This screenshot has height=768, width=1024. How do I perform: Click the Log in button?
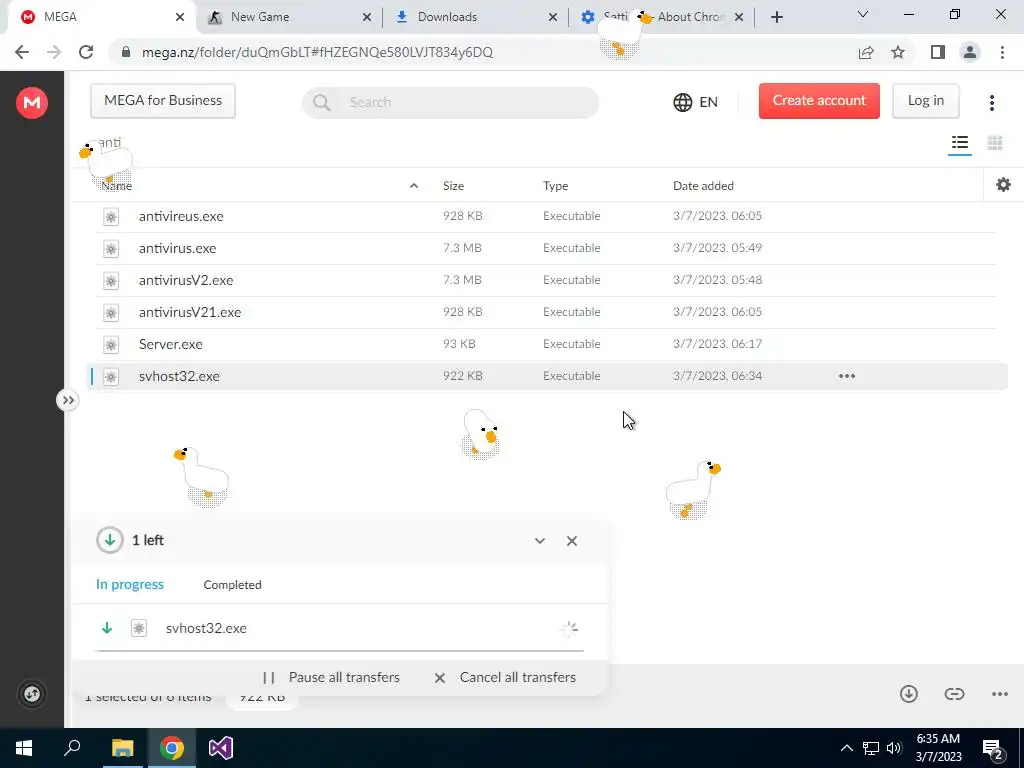pyautogui.click(x=925, y=101)
